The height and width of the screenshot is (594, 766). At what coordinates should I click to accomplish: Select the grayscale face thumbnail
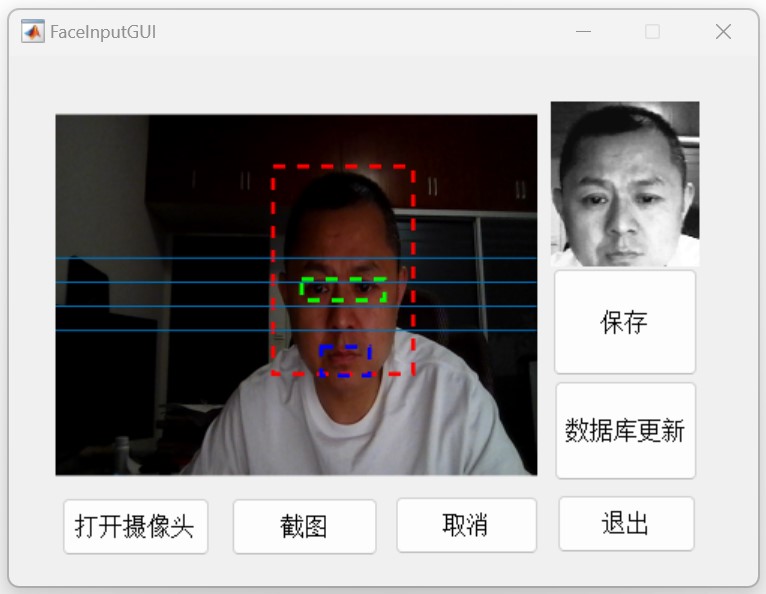(x=625, y=184)
